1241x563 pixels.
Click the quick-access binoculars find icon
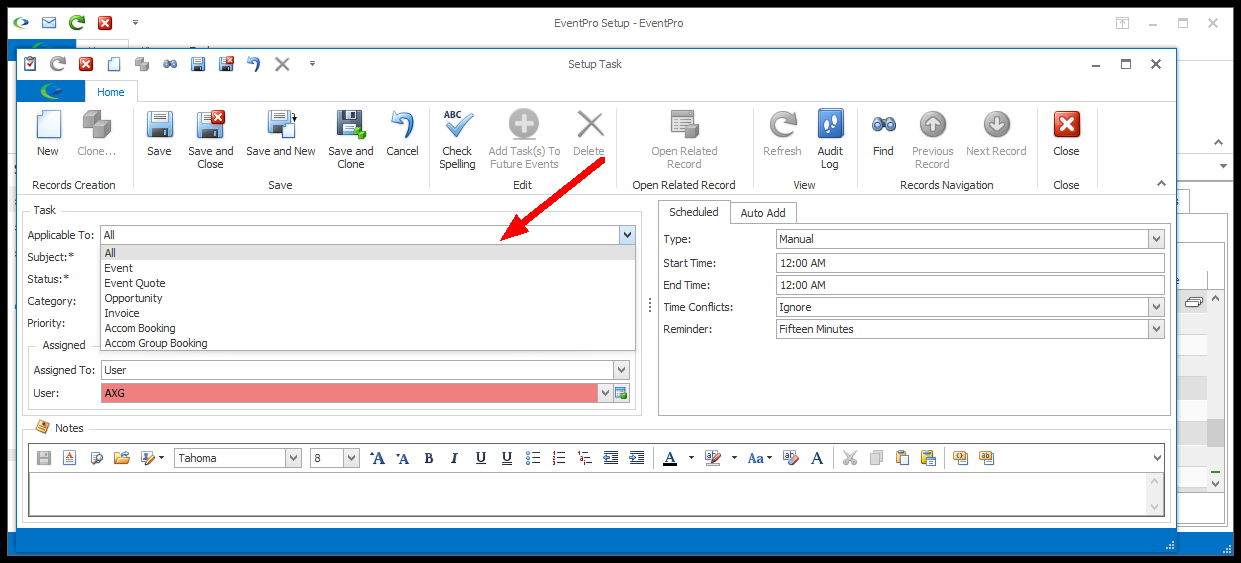click(170, 63)
